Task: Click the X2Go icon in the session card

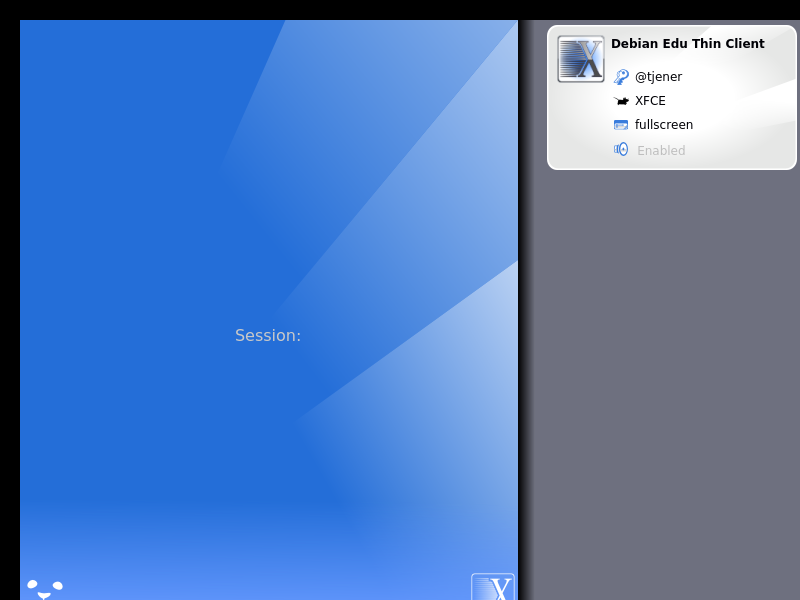Action: click(x=581, y=59)
